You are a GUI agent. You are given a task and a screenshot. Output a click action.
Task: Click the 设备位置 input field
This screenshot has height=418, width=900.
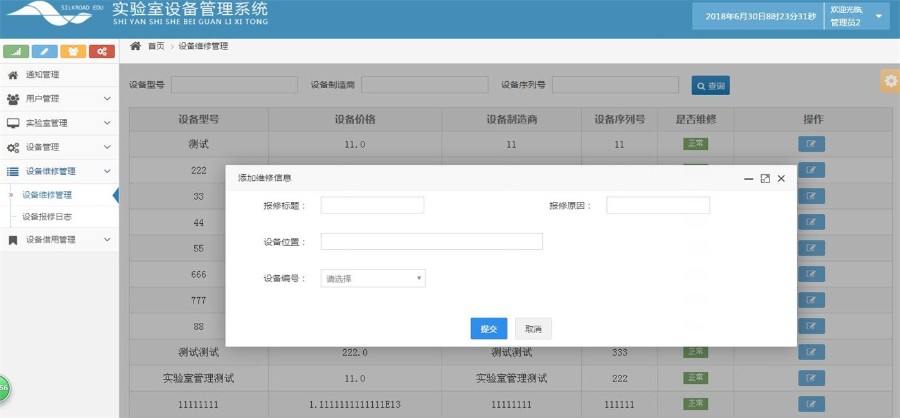431,241
